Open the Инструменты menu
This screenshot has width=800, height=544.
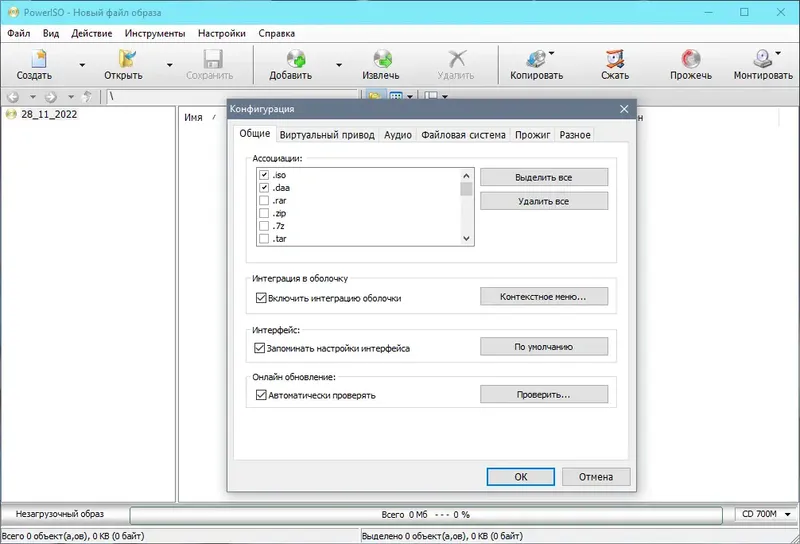(x=155, y=33)
